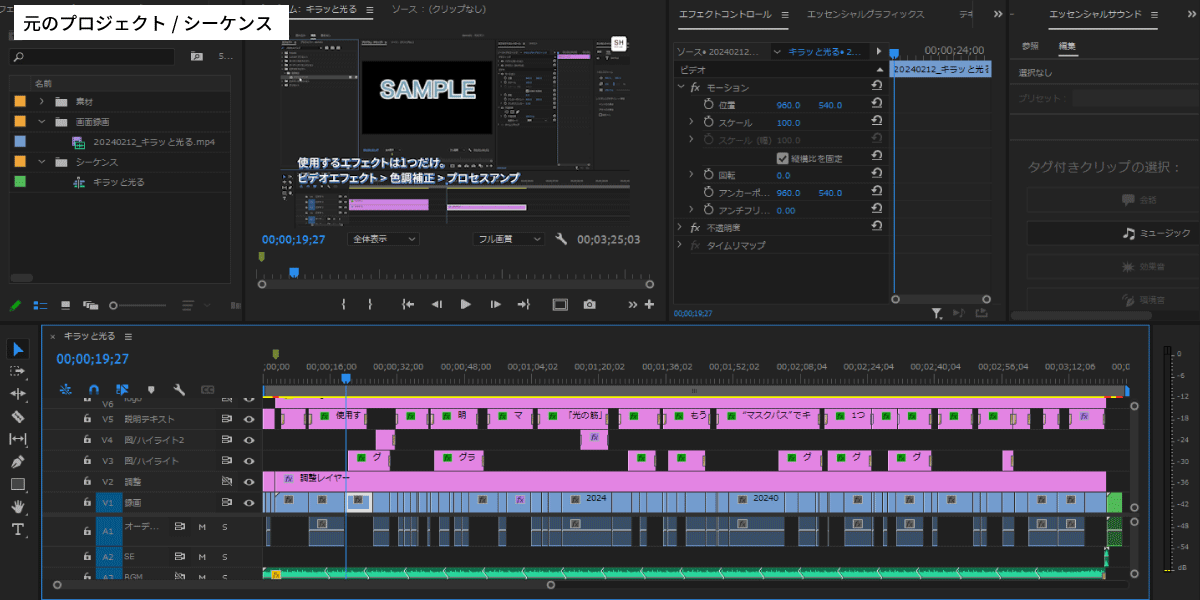This screenshot has height=600, width=1200.
Task: Click the Mark In bracket button
Action: pyautogui.click(x=344, y=305)
